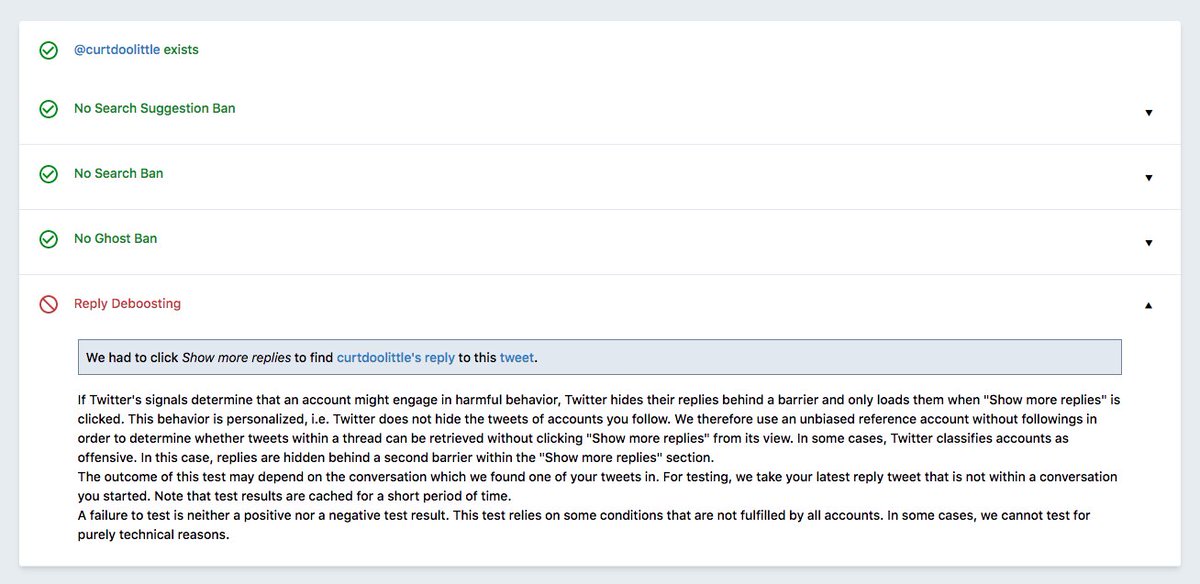1200x584 pixels.
Task: Select the "No Search Ban" label text
Action: [118, 173]
